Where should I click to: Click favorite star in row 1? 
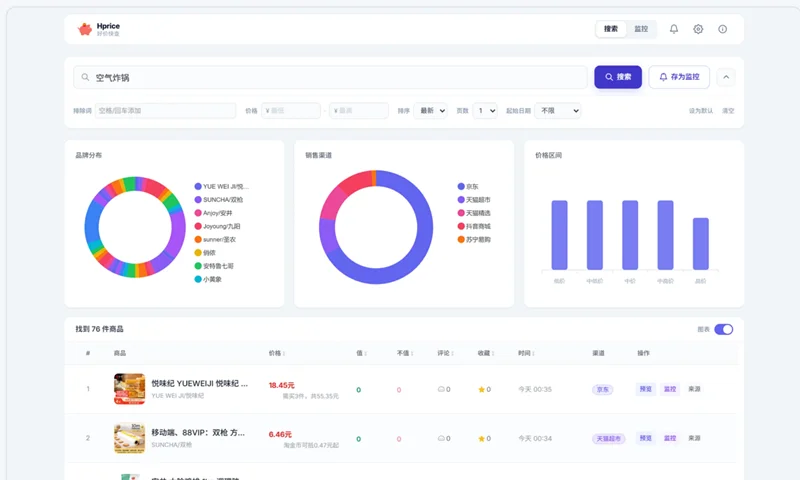click(x=481, y=389)
